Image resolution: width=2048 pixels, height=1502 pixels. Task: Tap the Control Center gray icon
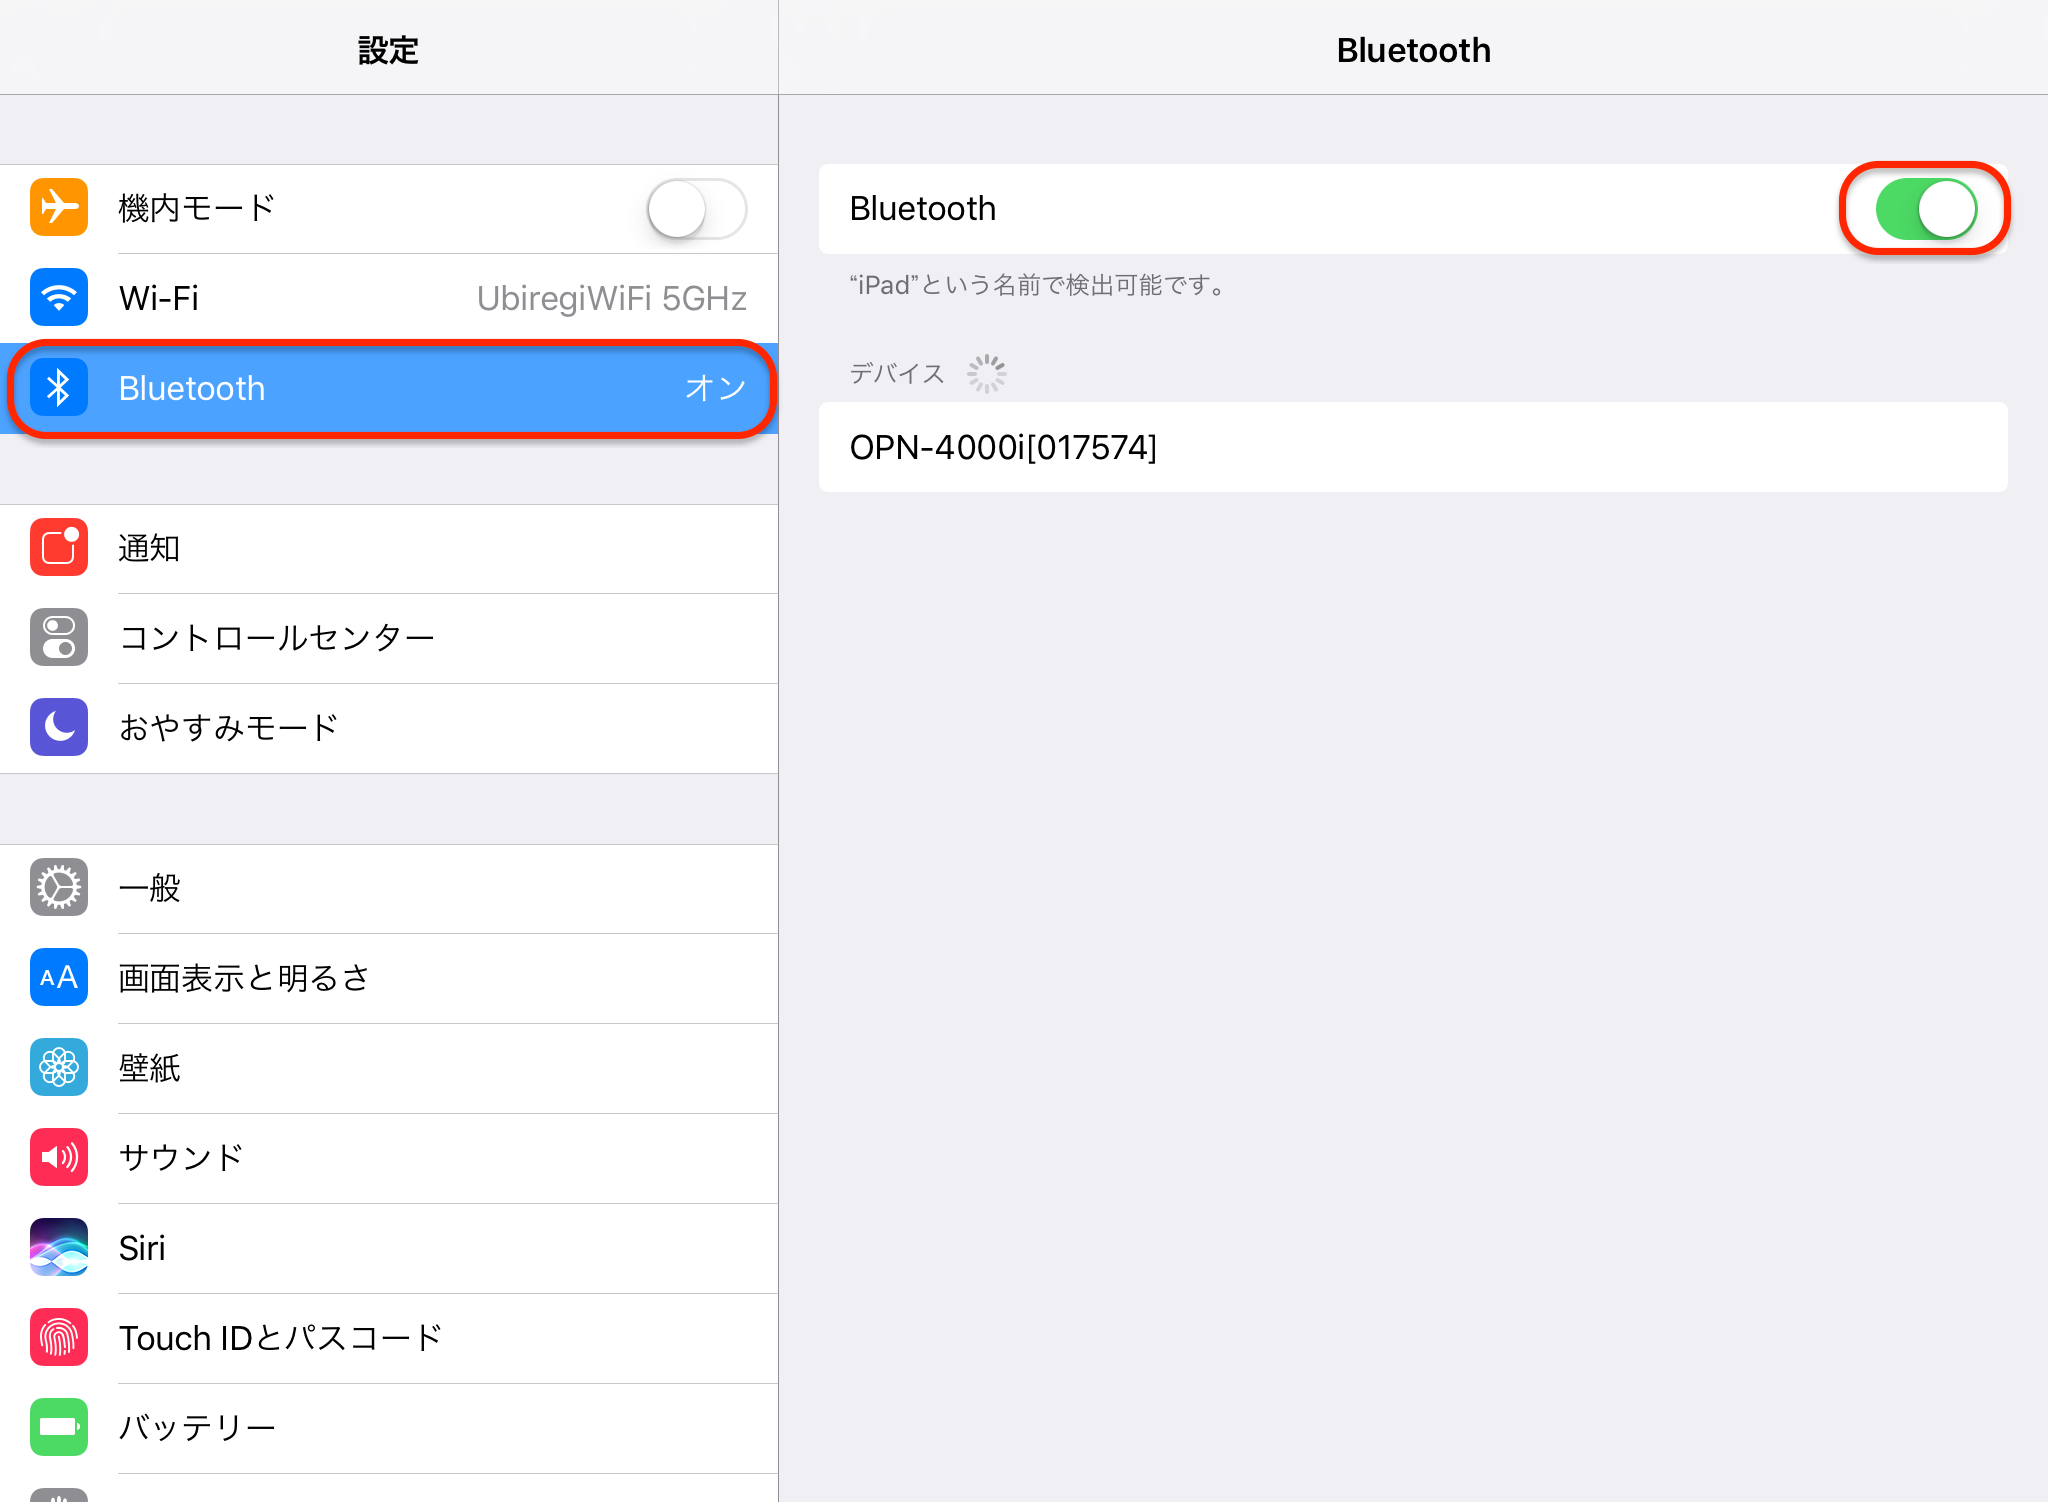click(x=59, y=638)
